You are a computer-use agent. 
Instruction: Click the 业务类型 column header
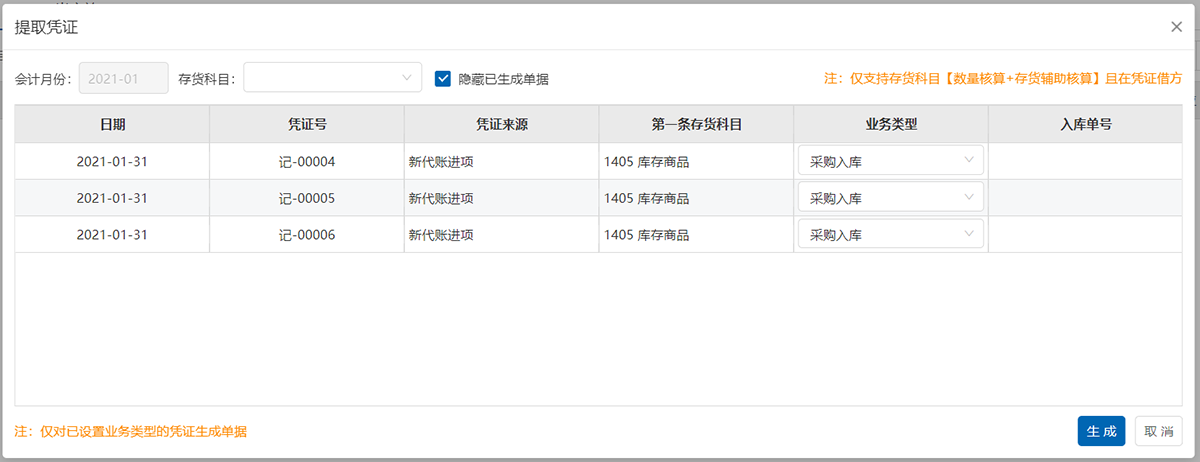pyautogui.click(x=890, y=125)
